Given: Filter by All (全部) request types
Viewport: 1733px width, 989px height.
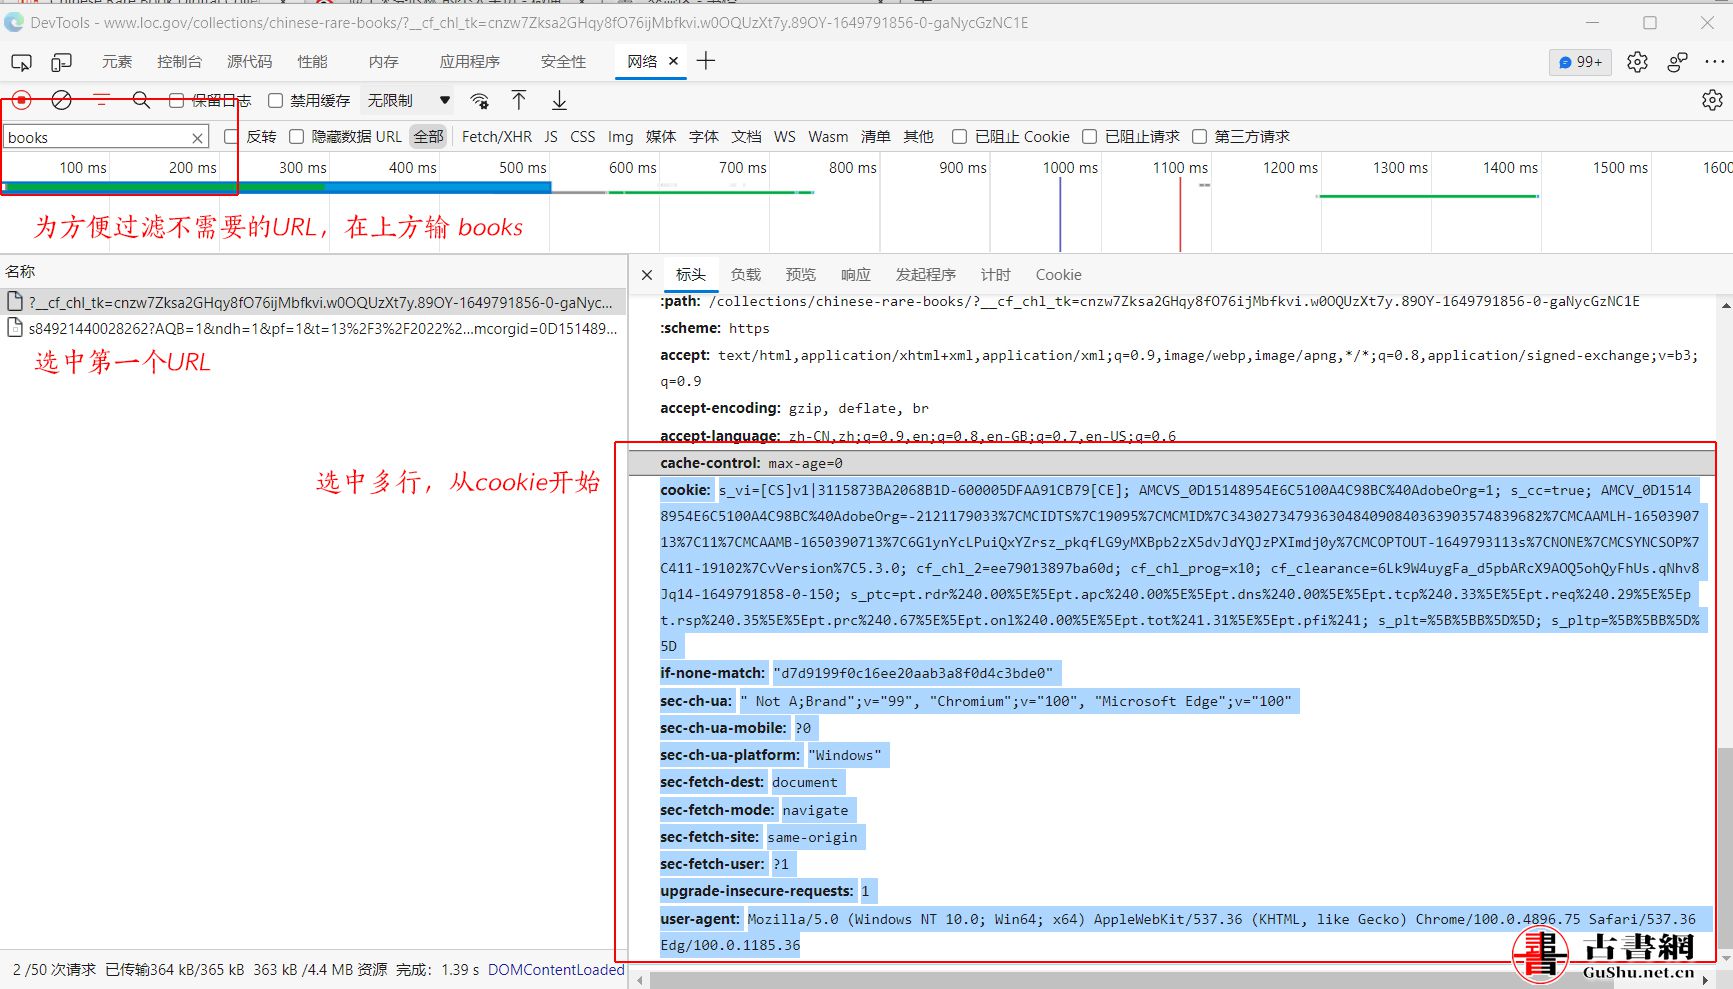Looking at the screenshot, I should click(x=429, y=137).
